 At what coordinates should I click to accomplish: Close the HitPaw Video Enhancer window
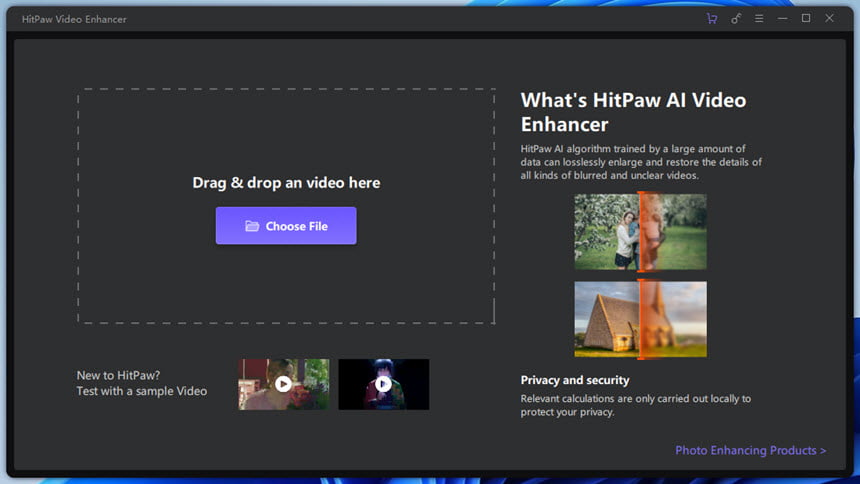click(829, 18)
